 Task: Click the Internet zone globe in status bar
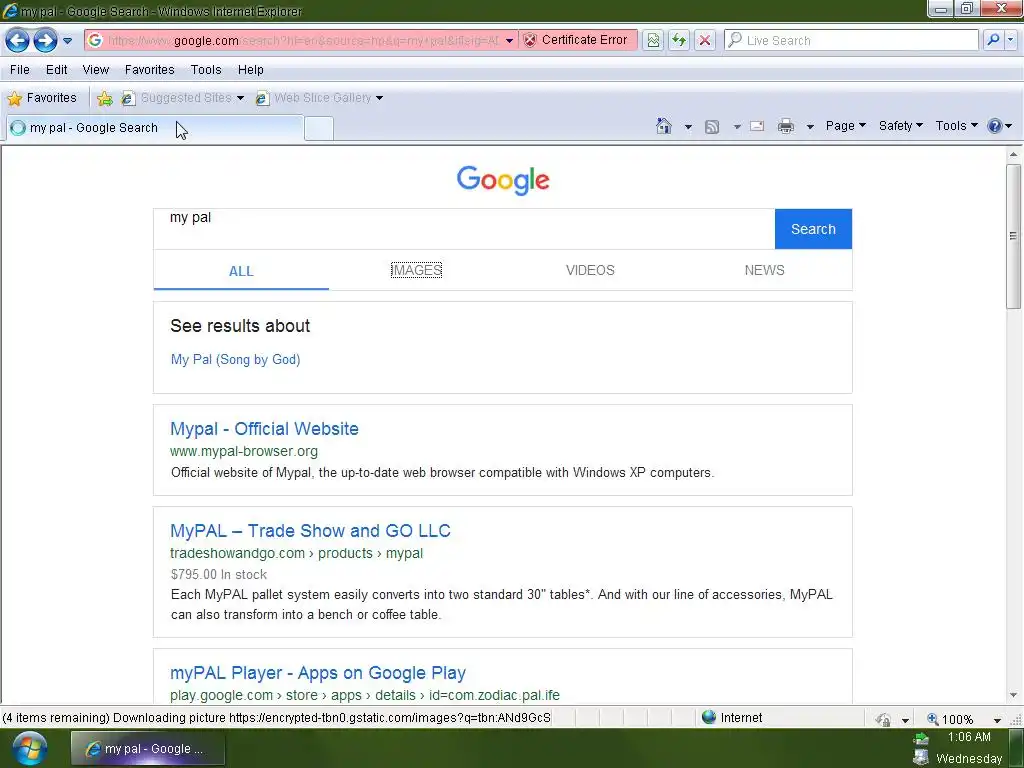point(709,717)
